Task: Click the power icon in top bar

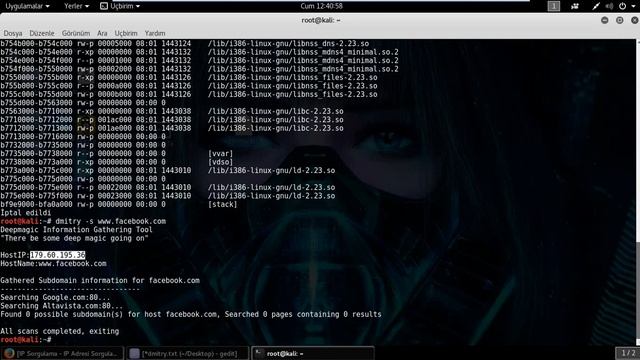Action: point(622,6)
